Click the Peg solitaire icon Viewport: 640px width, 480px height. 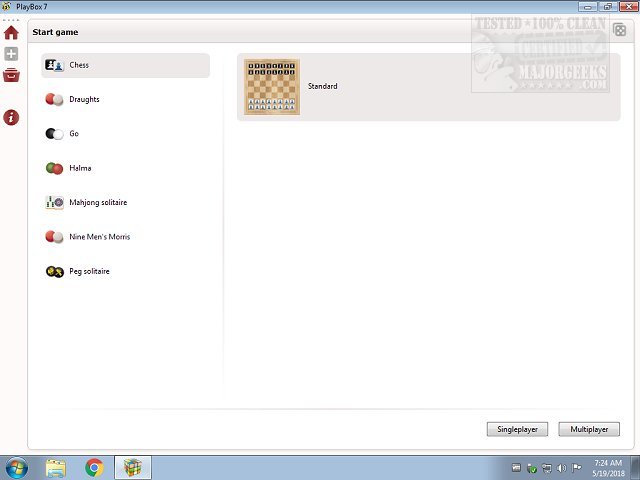(54, 271)
